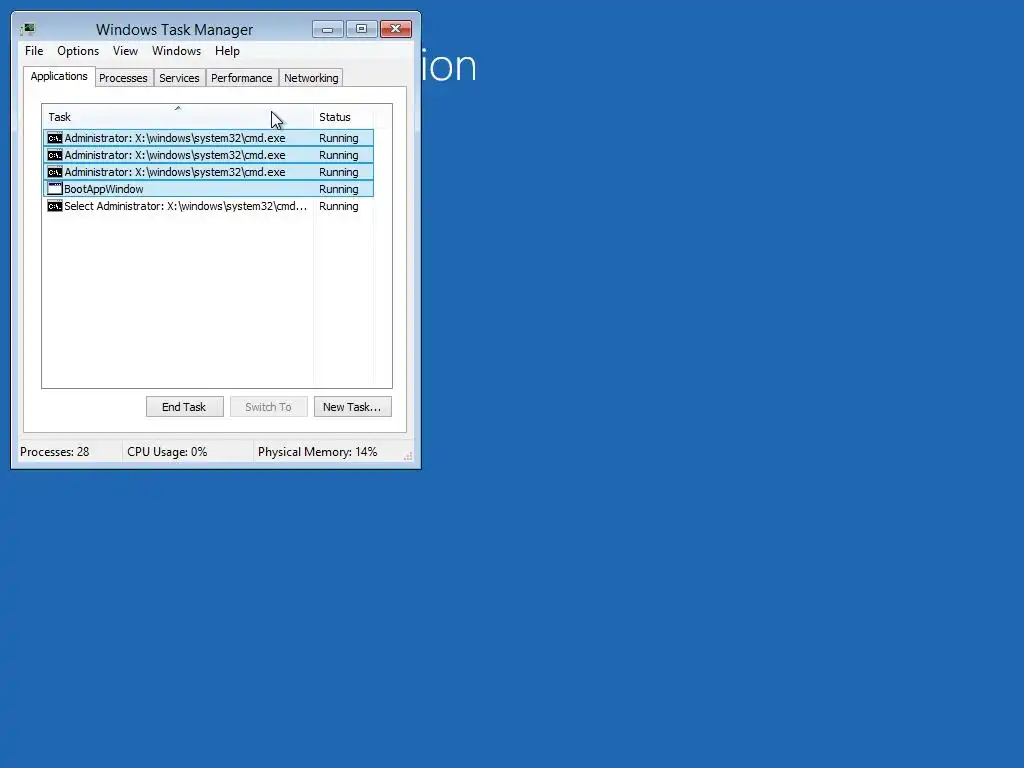This screenshot has width=1024, height=768.
Task: Switch to the Performance tab
Action: click(242, 78)
